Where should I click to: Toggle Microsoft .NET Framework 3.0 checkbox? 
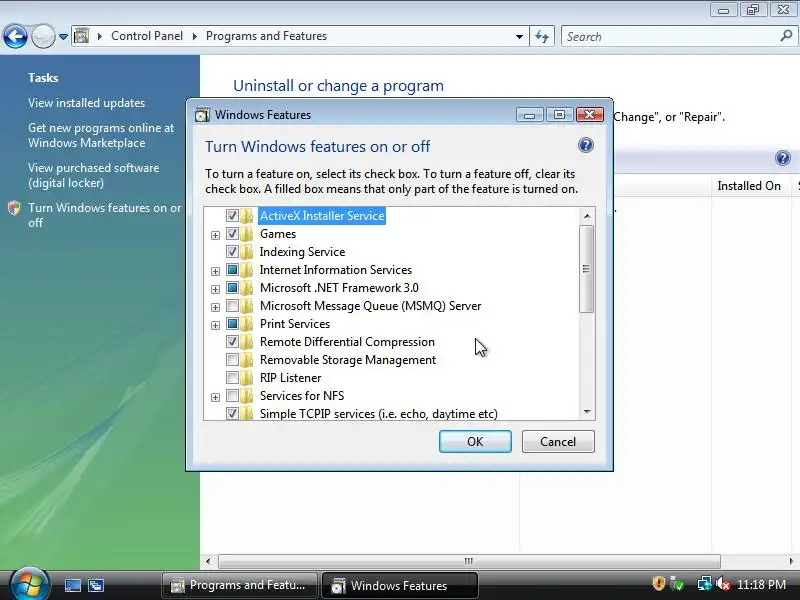tap(232, 288)
